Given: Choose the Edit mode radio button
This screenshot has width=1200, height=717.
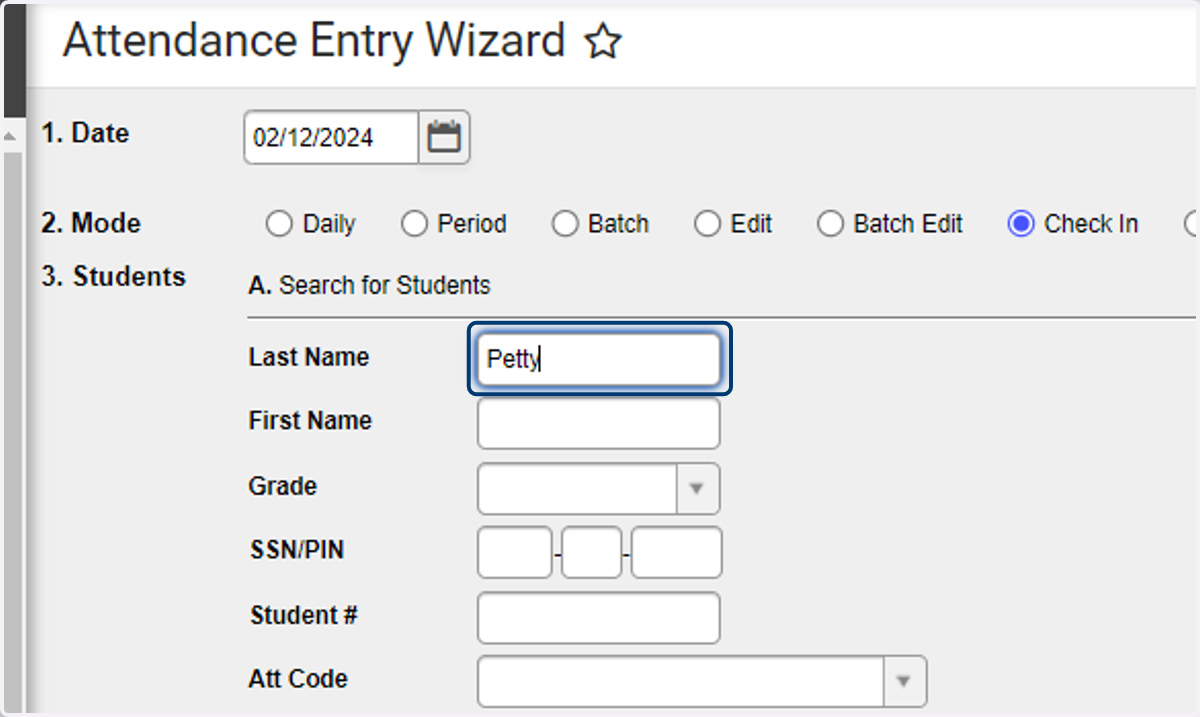Looking at the screenshot, I should (707, 224).
